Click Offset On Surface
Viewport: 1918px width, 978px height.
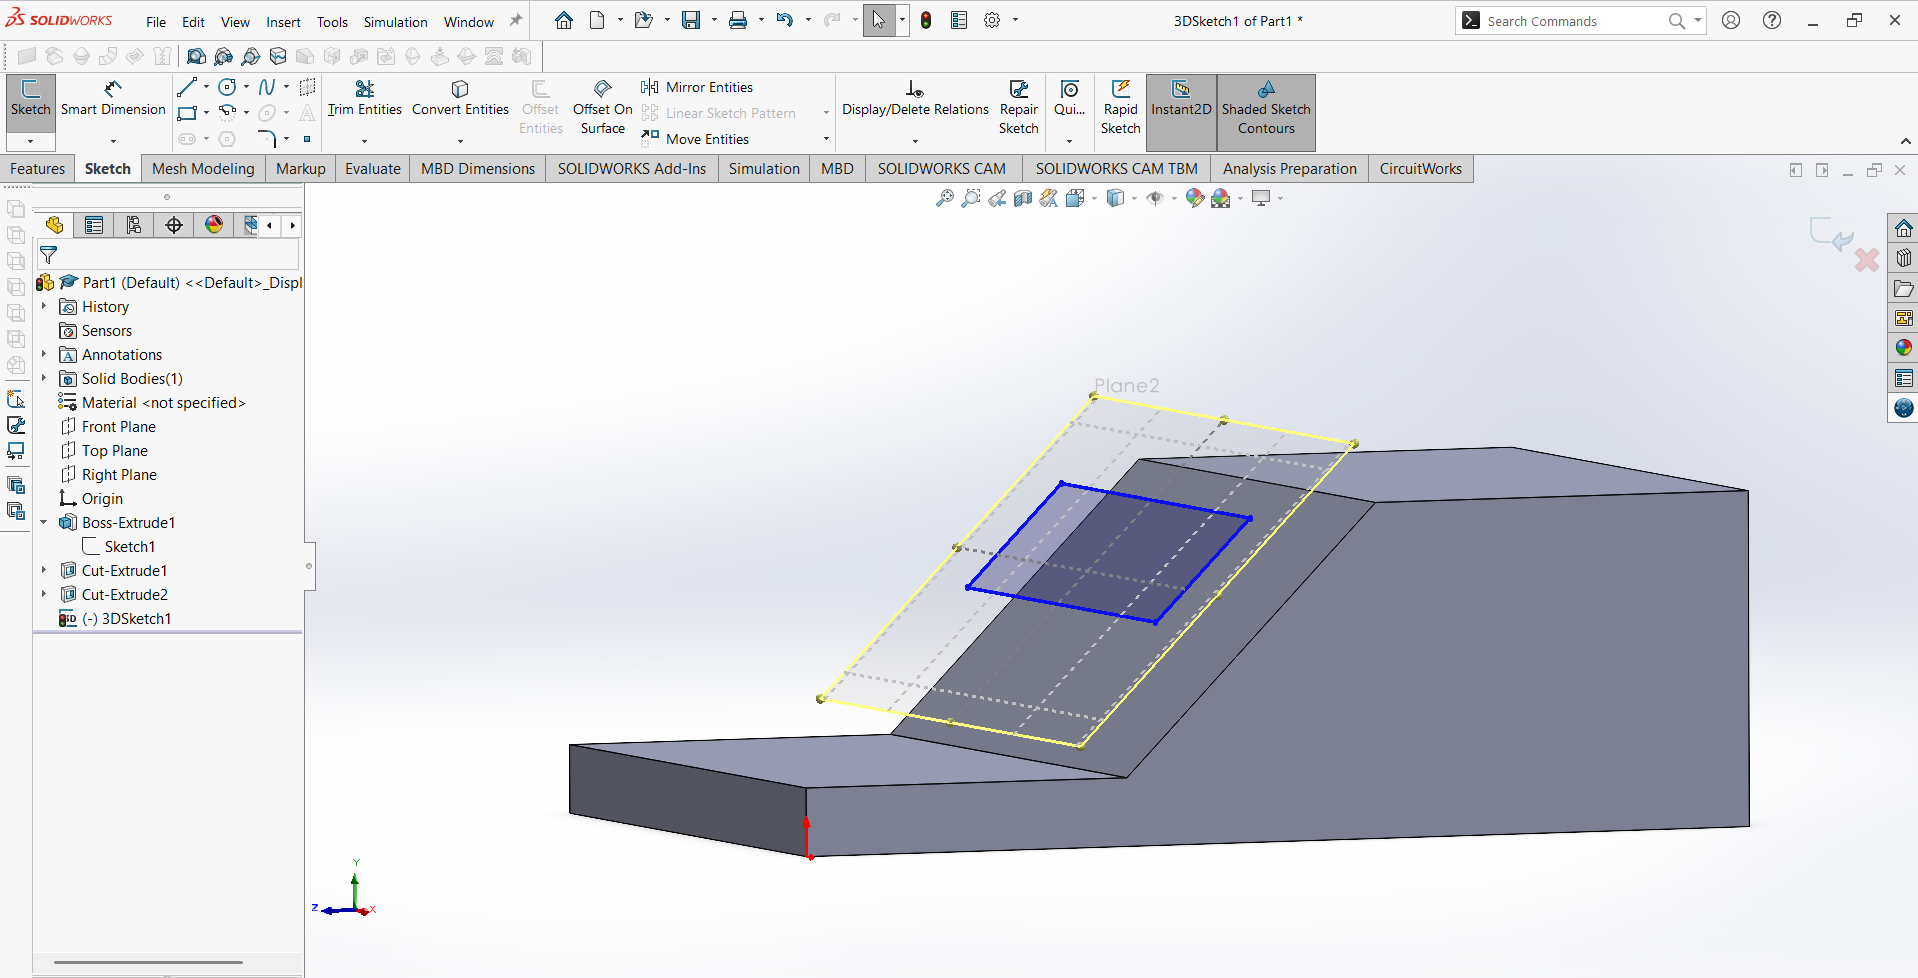(602, 107)
